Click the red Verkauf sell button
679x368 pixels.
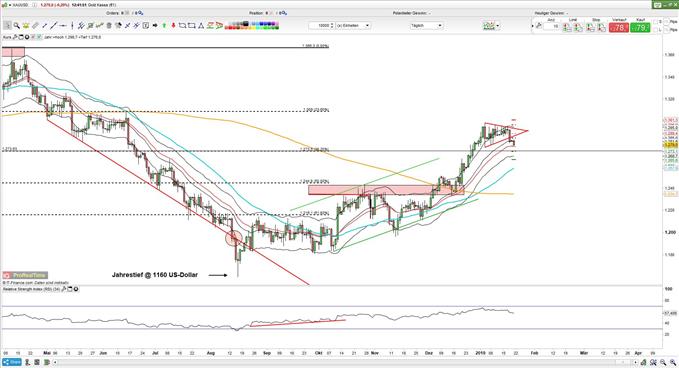619,28
